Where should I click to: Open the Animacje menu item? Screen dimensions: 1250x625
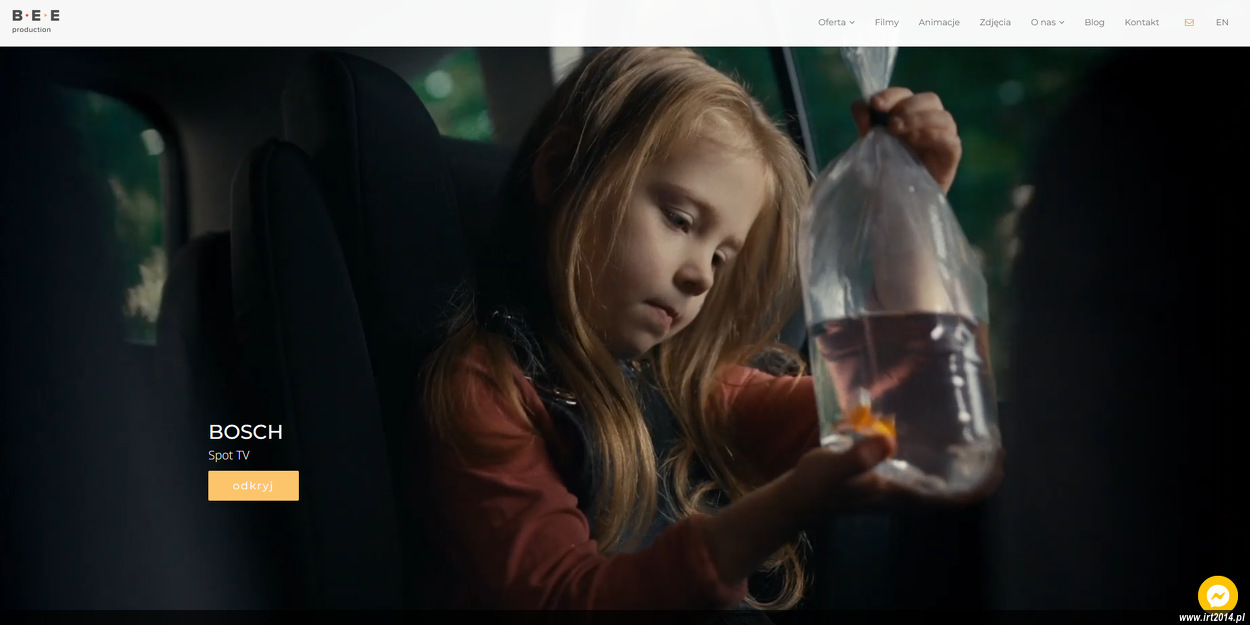coord(939,22)
